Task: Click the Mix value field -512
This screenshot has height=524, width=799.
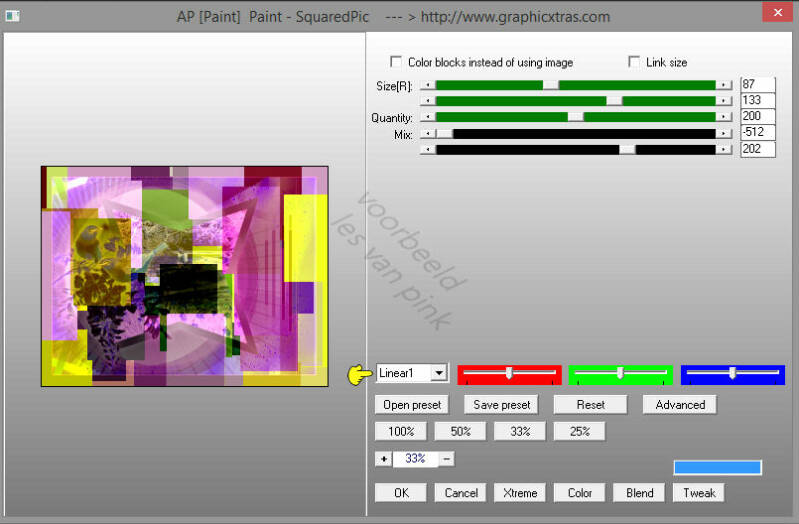Action: [x=758, y=133]
